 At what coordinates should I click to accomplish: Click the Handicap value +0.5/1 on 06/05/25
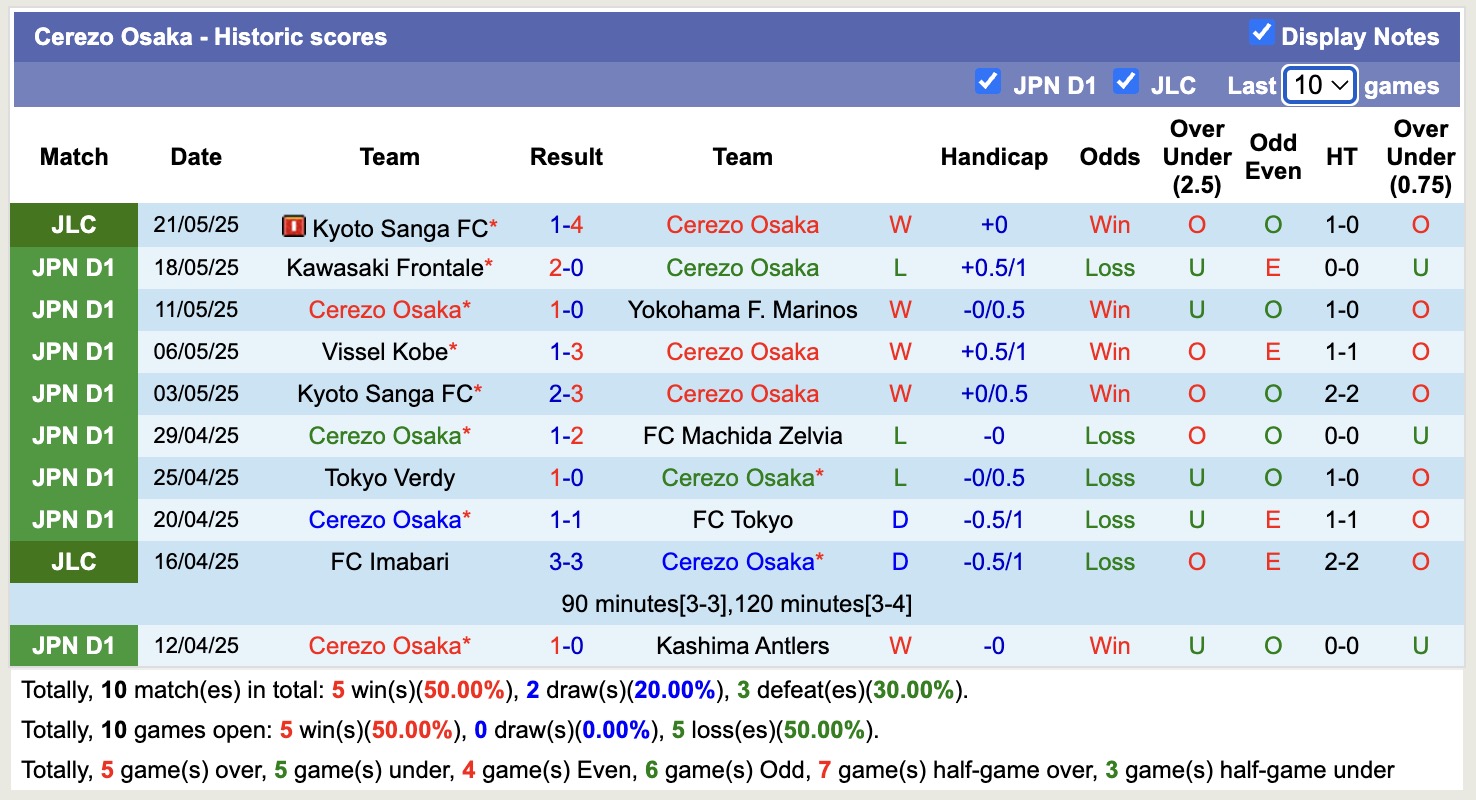coord(993,351)
